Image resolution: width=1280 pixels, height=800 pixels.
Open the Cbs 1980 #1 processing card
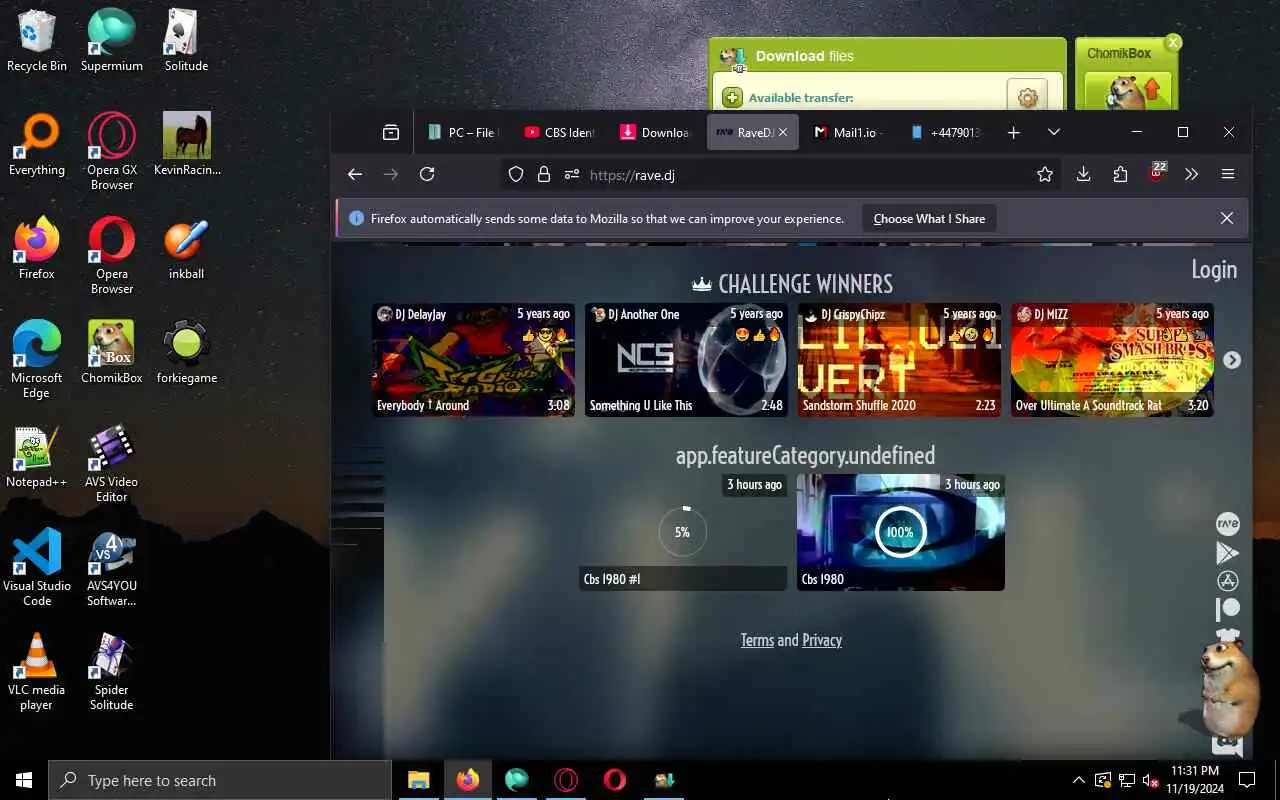click(x=683, y=532)
